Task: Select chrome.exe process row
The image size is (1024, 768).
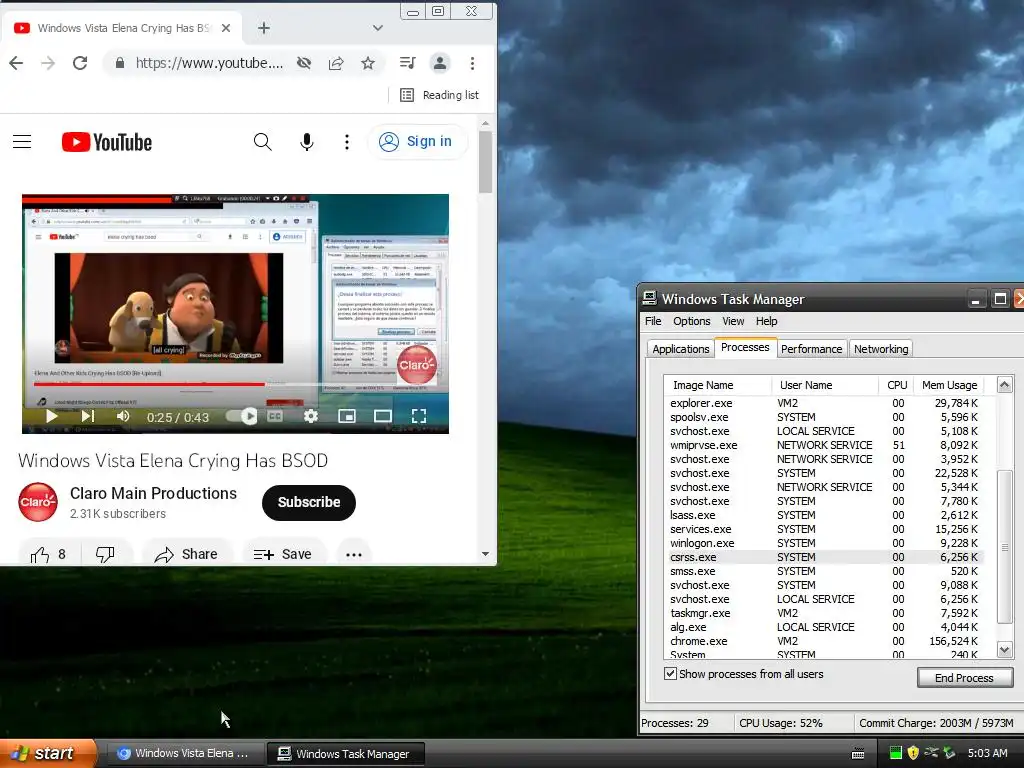Action: tap(824, 641)
